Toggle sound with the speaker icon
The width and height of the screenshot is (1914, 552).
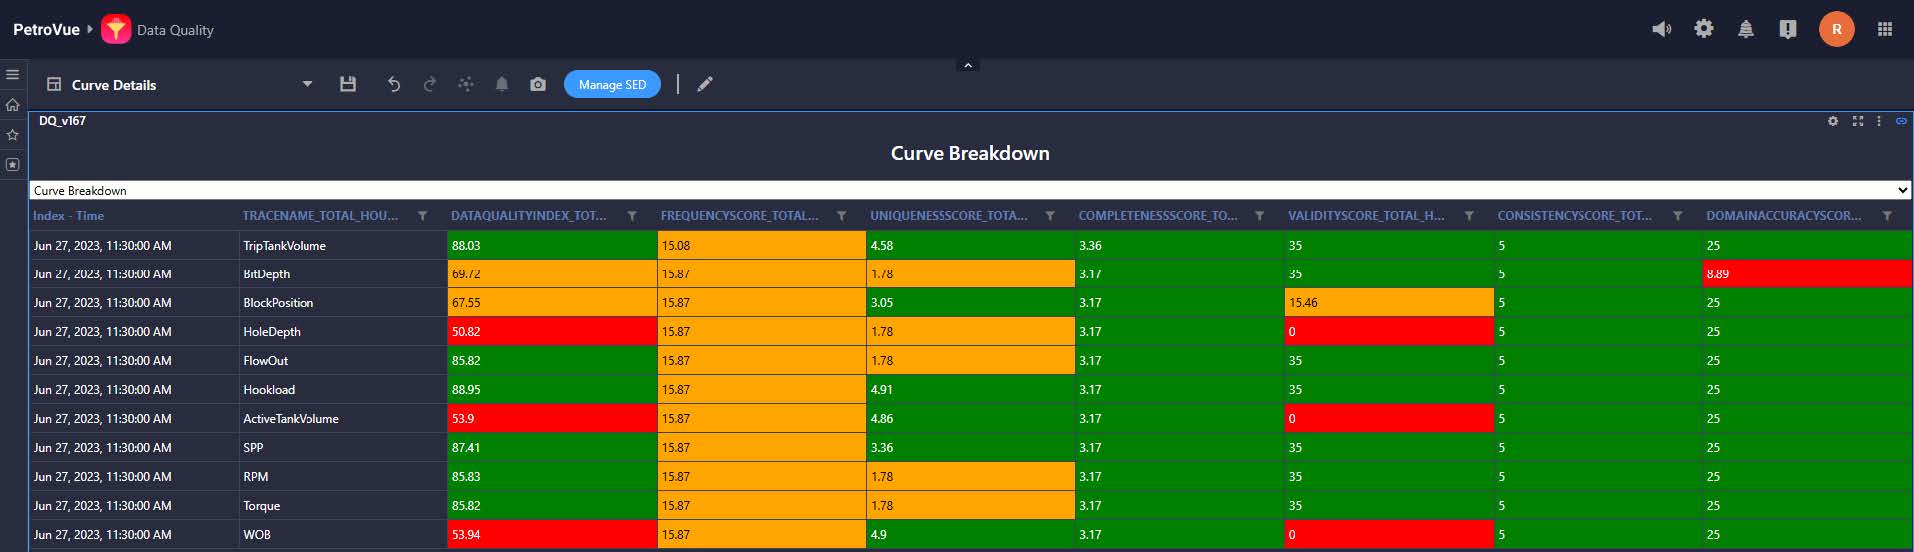point(1661,30)
